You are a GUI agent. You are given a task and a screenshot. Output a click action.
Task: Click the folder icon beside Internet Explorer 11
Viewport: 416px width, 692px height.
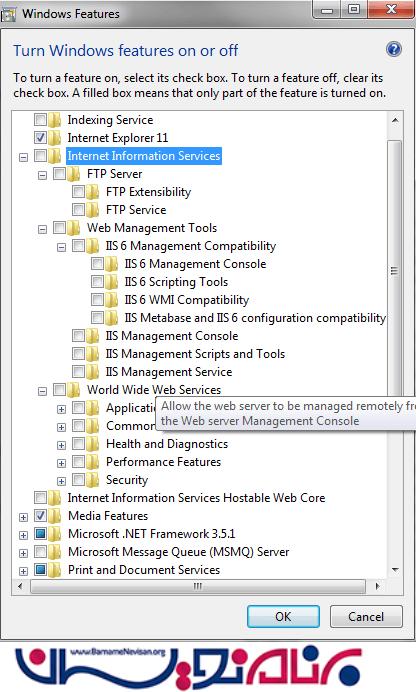(55, 138)
